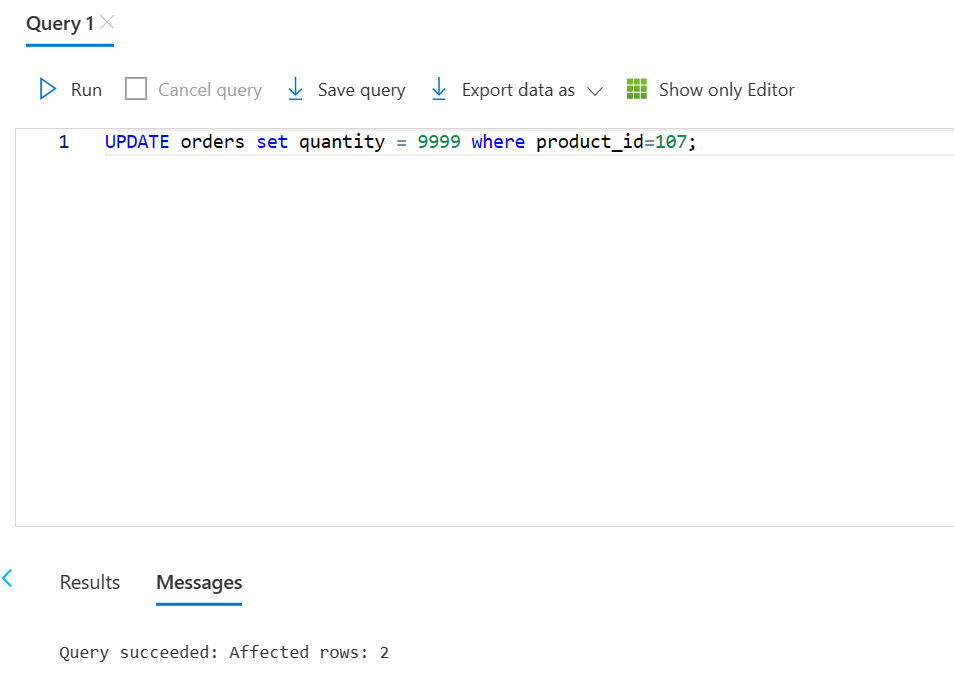Click the green grid Show only Editor icon

636,89
